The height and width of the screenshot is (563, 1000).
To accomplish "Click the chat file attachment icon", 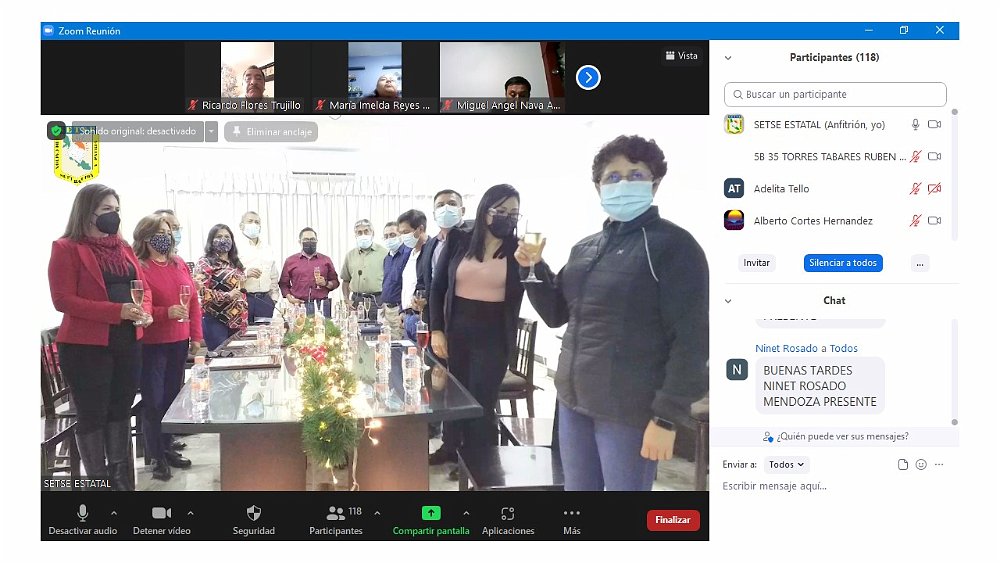I will [903, 465].
